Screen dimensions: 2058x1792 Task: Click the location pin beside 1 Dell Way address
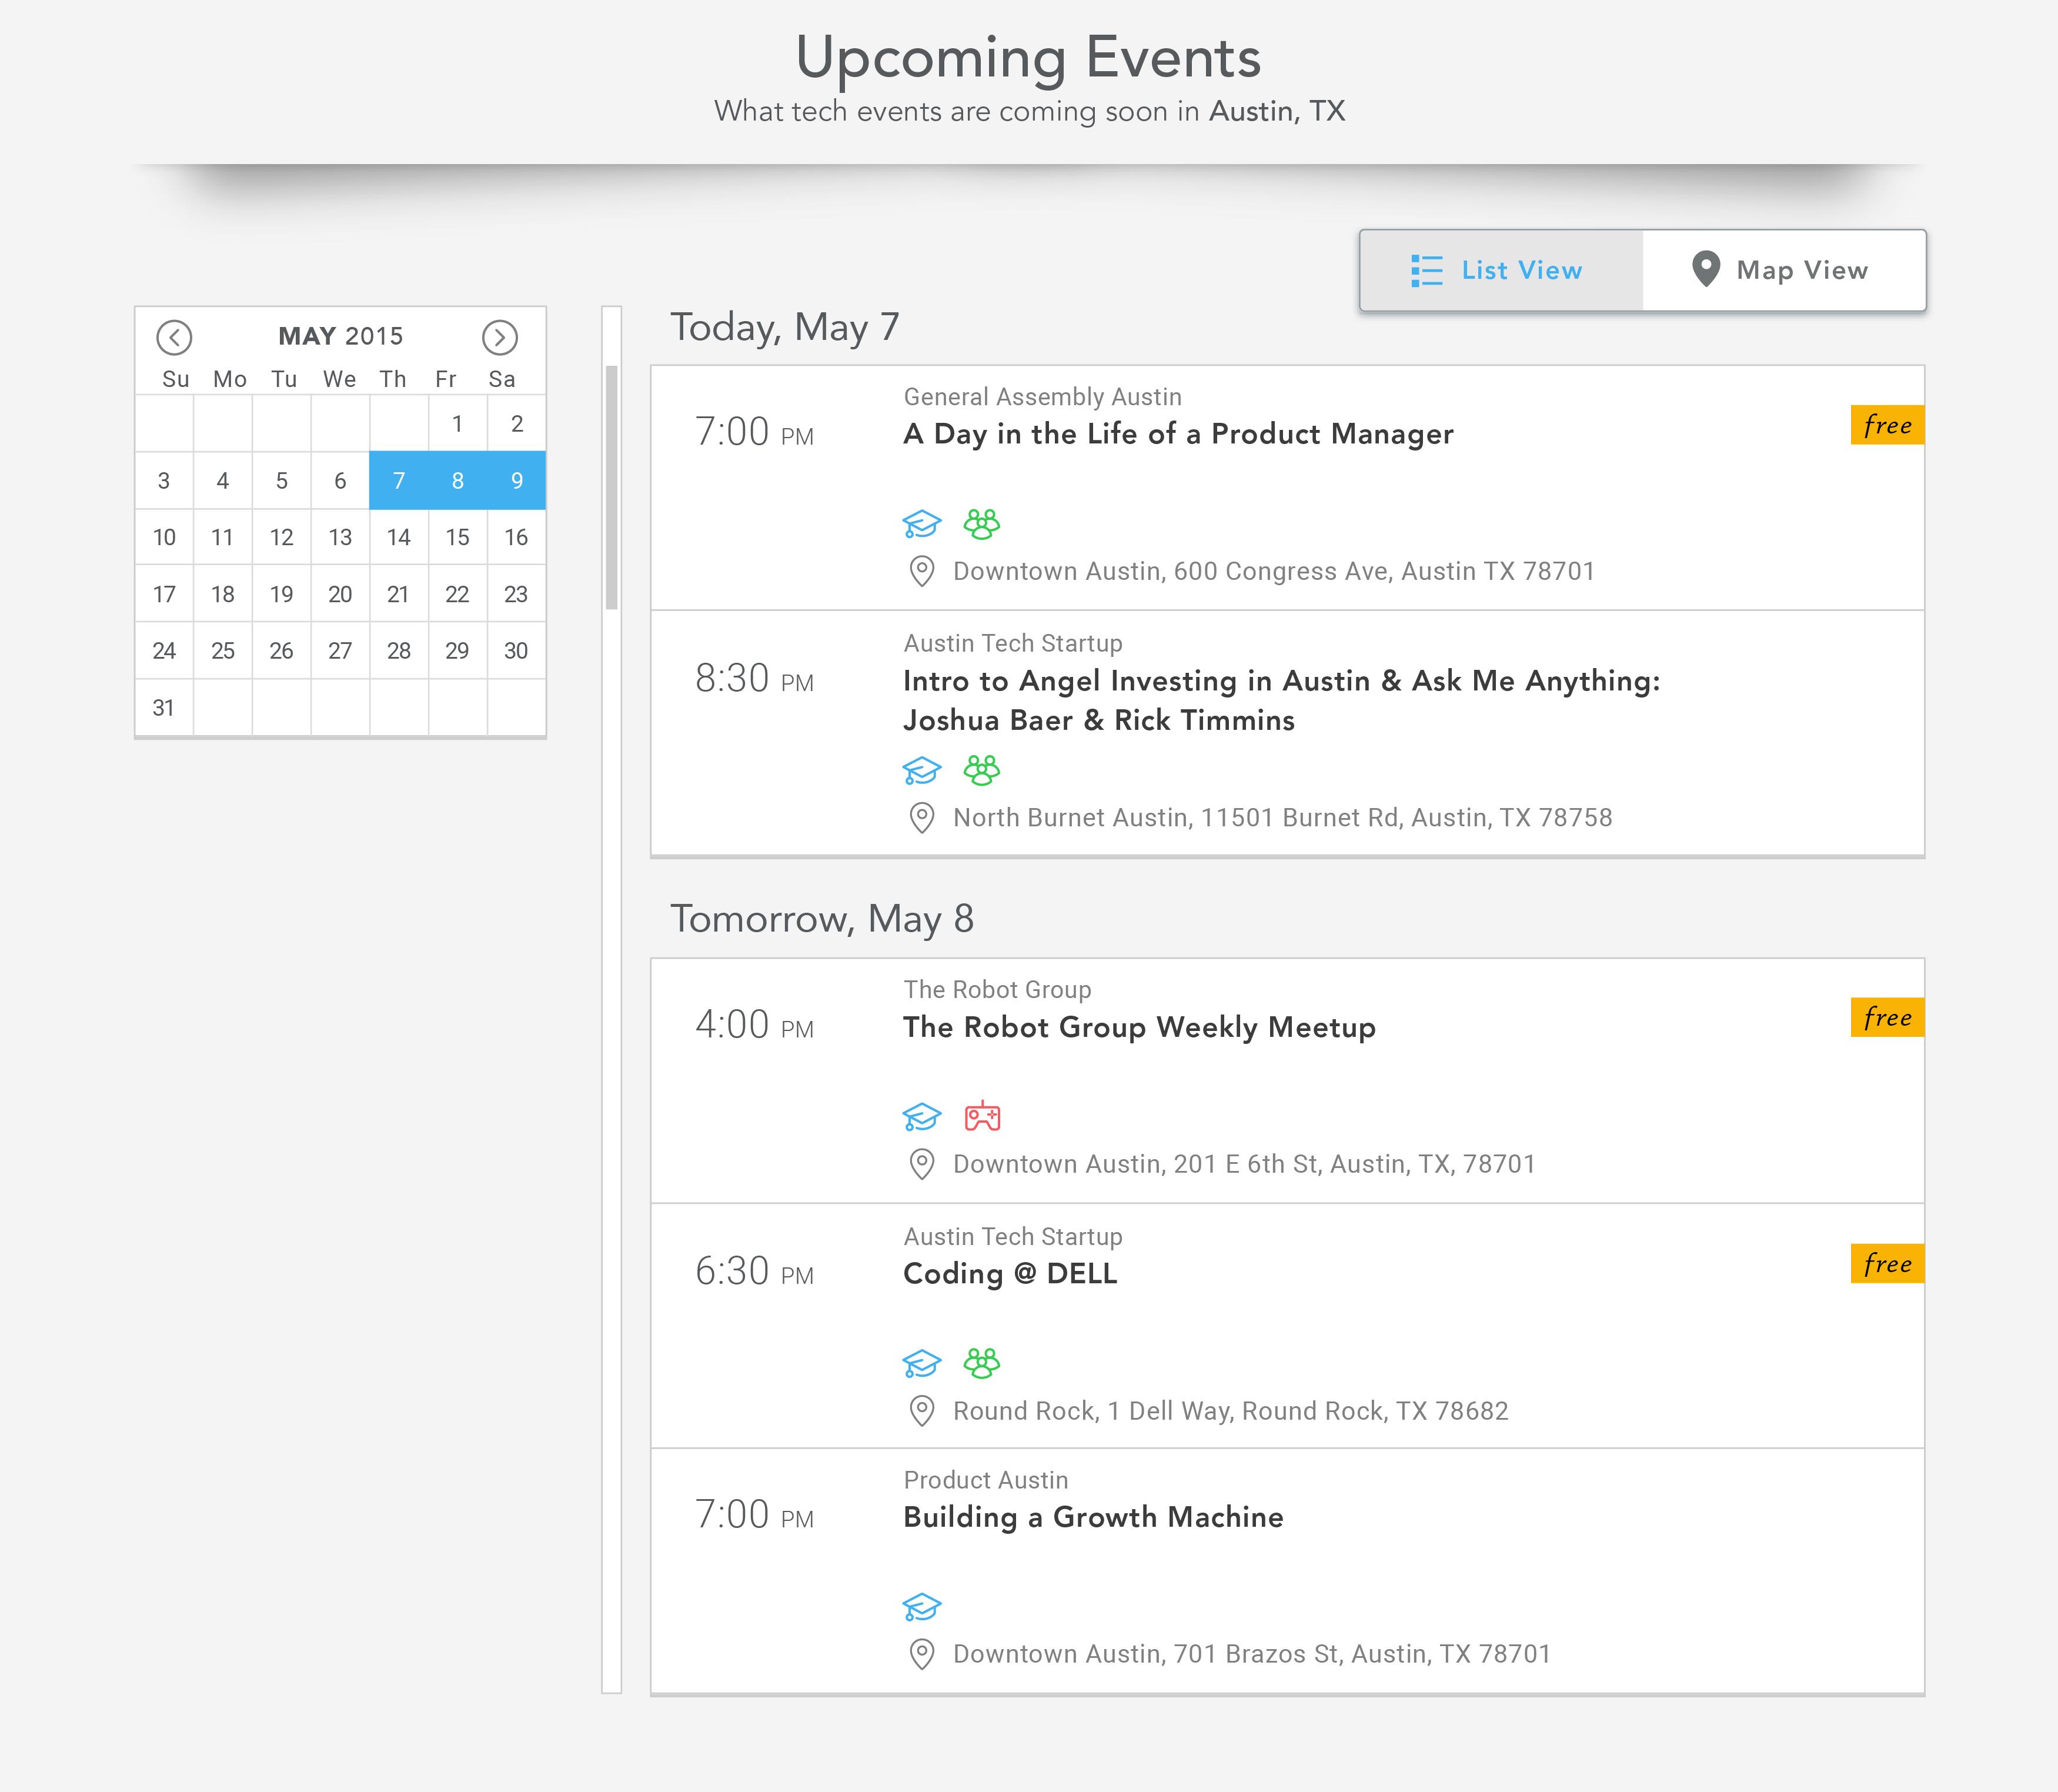(921, 1410)
